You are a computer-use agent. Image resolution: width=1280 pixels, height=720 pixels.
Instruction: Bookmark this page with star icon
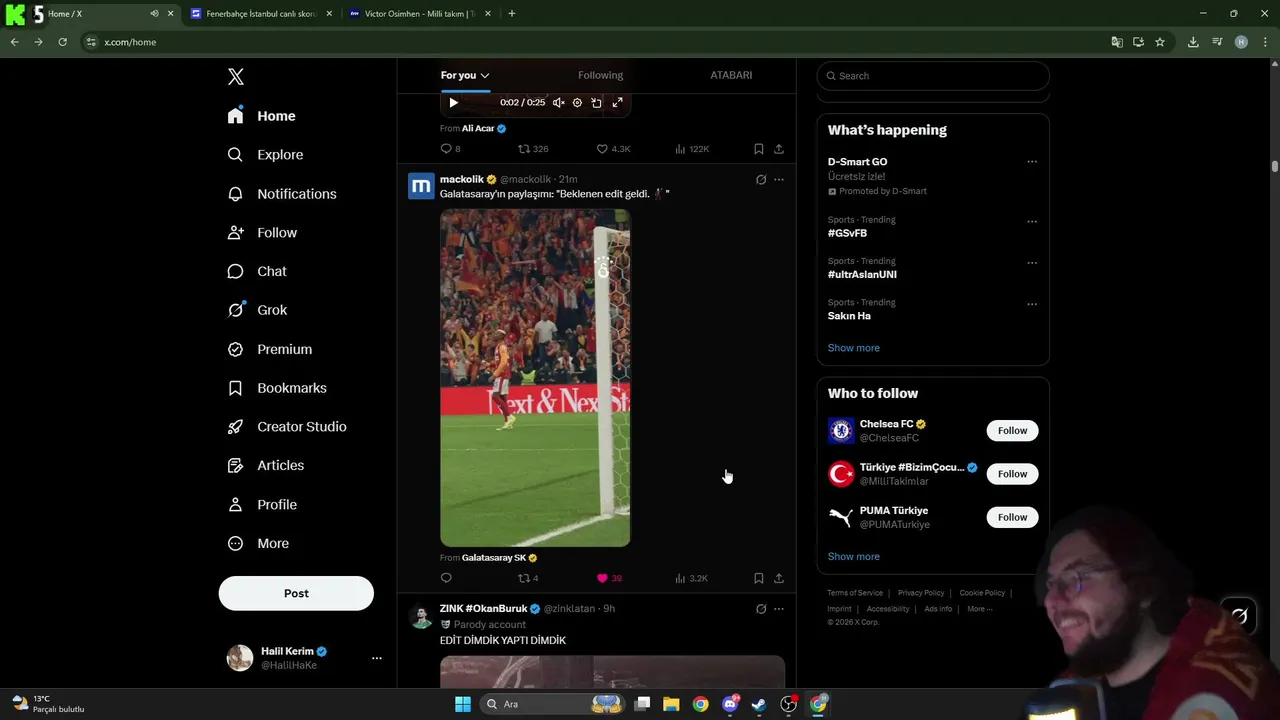(x=1160, y=42)
